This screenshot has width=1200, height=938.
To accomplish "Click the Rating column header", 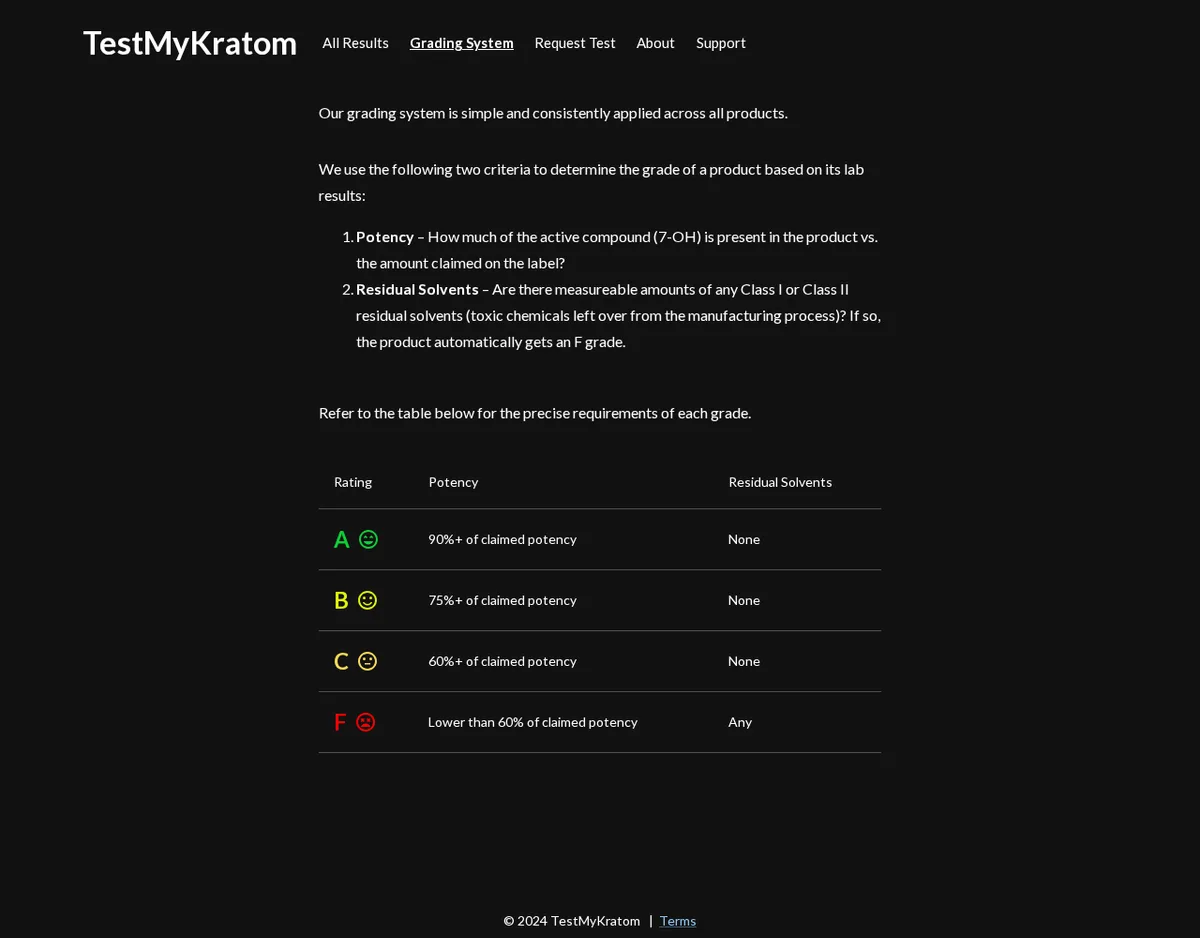I will 353,482.
